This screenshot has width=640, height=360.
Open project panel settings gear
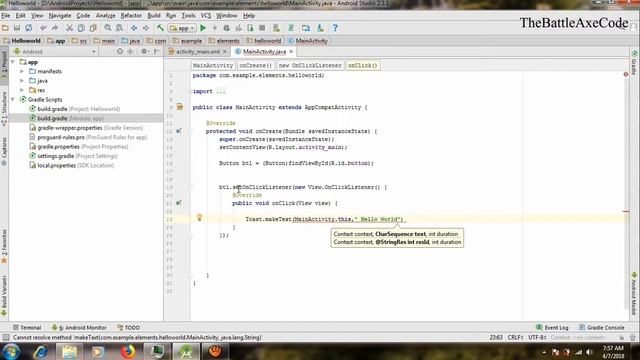tap(144, 52)
